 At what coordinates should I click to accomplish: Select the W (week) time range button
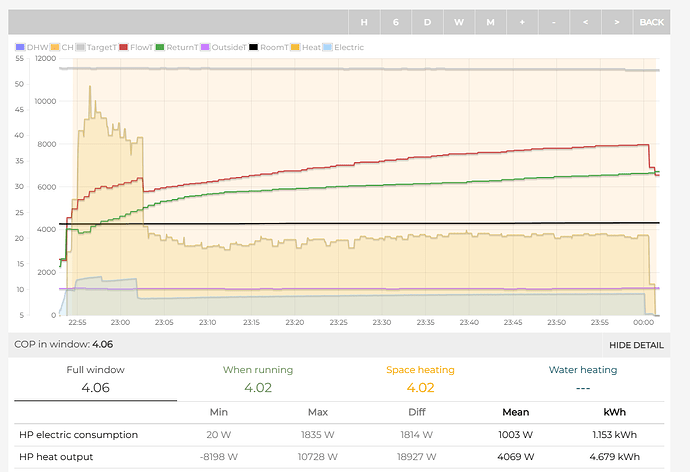pyautogui.click(x=459, y=22)
